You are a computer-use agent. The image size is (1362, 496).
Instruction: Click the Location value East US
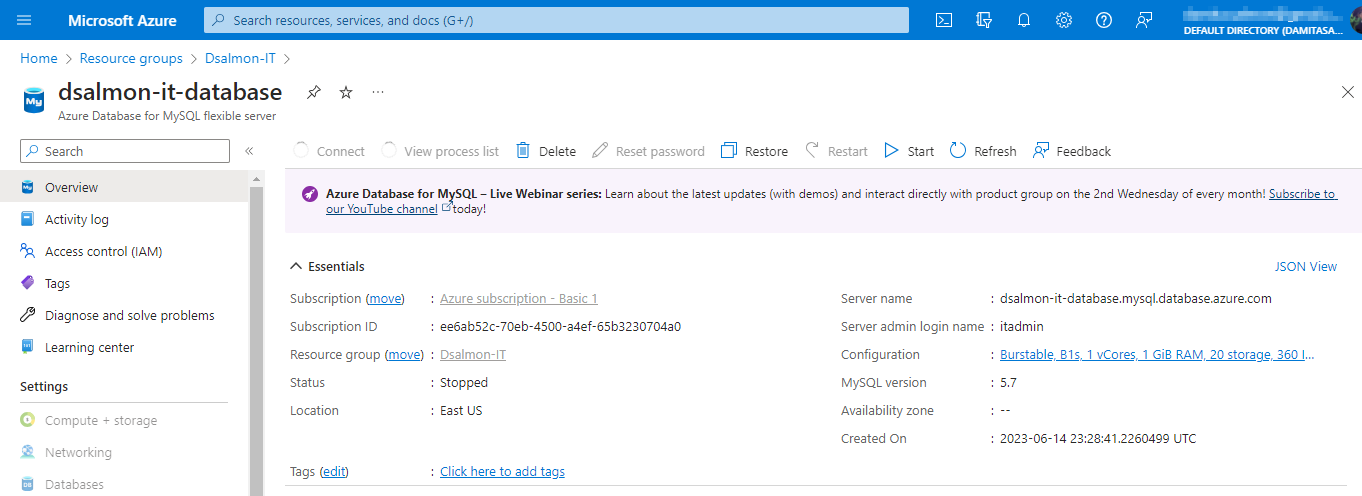(x=461, y=410)
